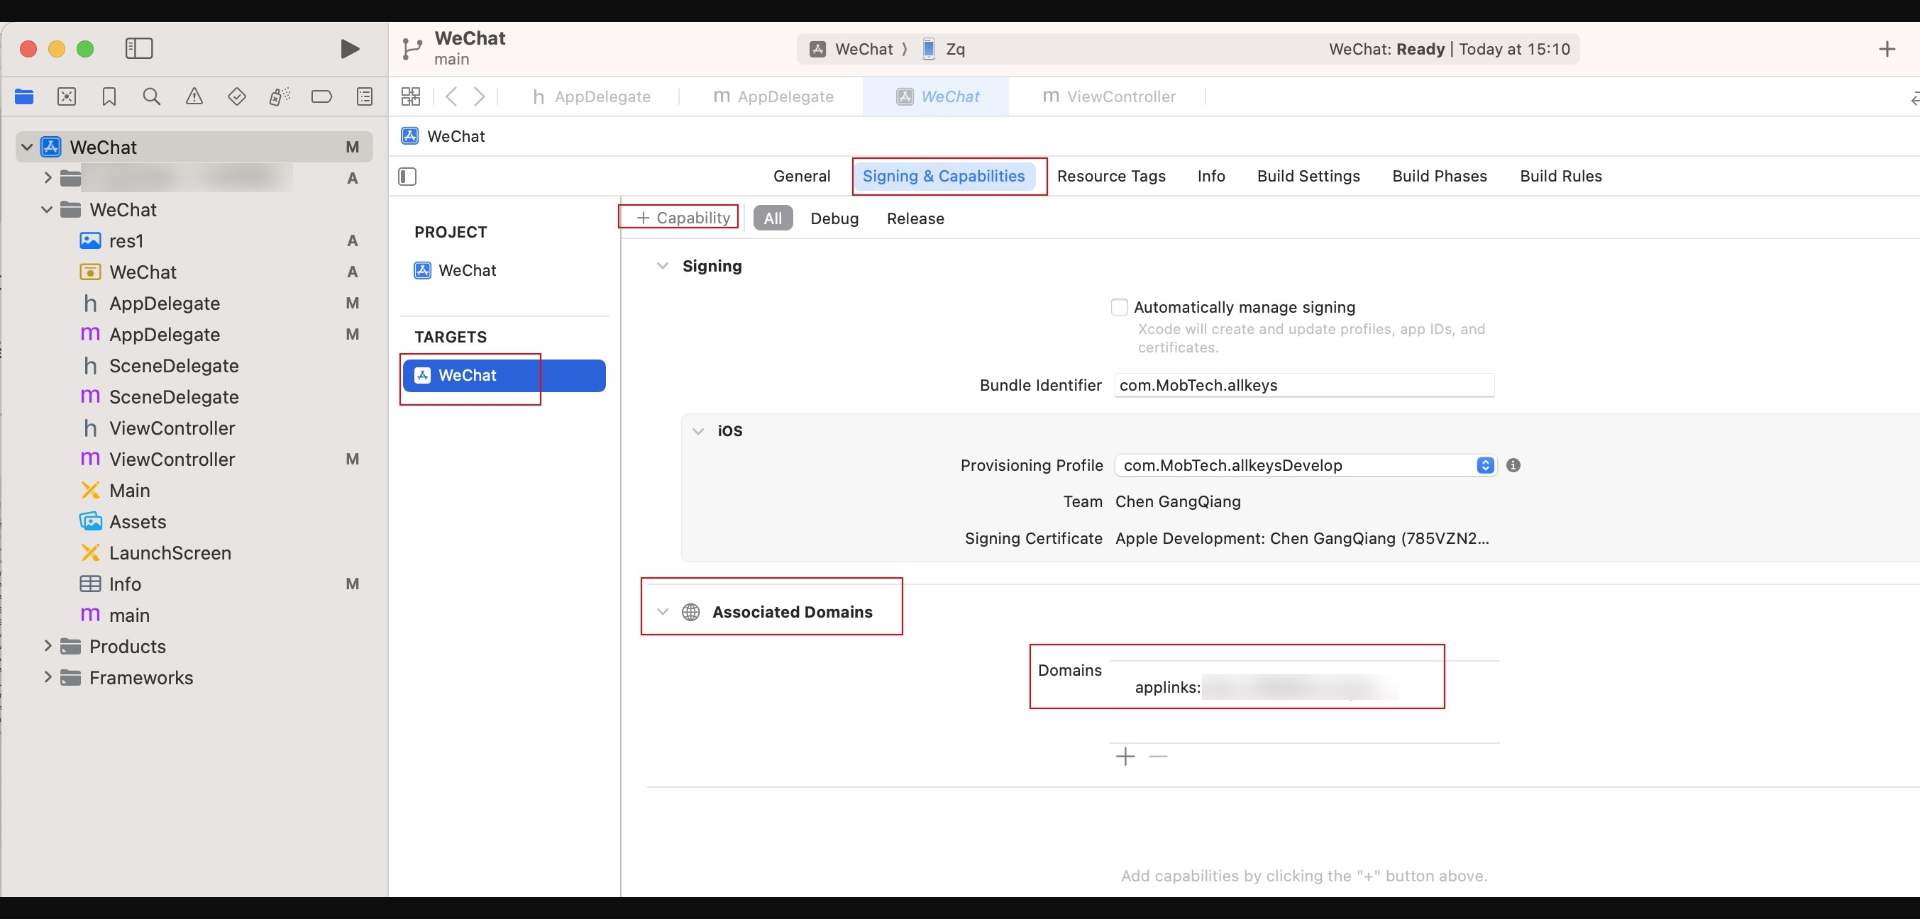Open the LaunchScreen storyboard
Viewport: 1920px width, 919px height.
coord(170,553)
